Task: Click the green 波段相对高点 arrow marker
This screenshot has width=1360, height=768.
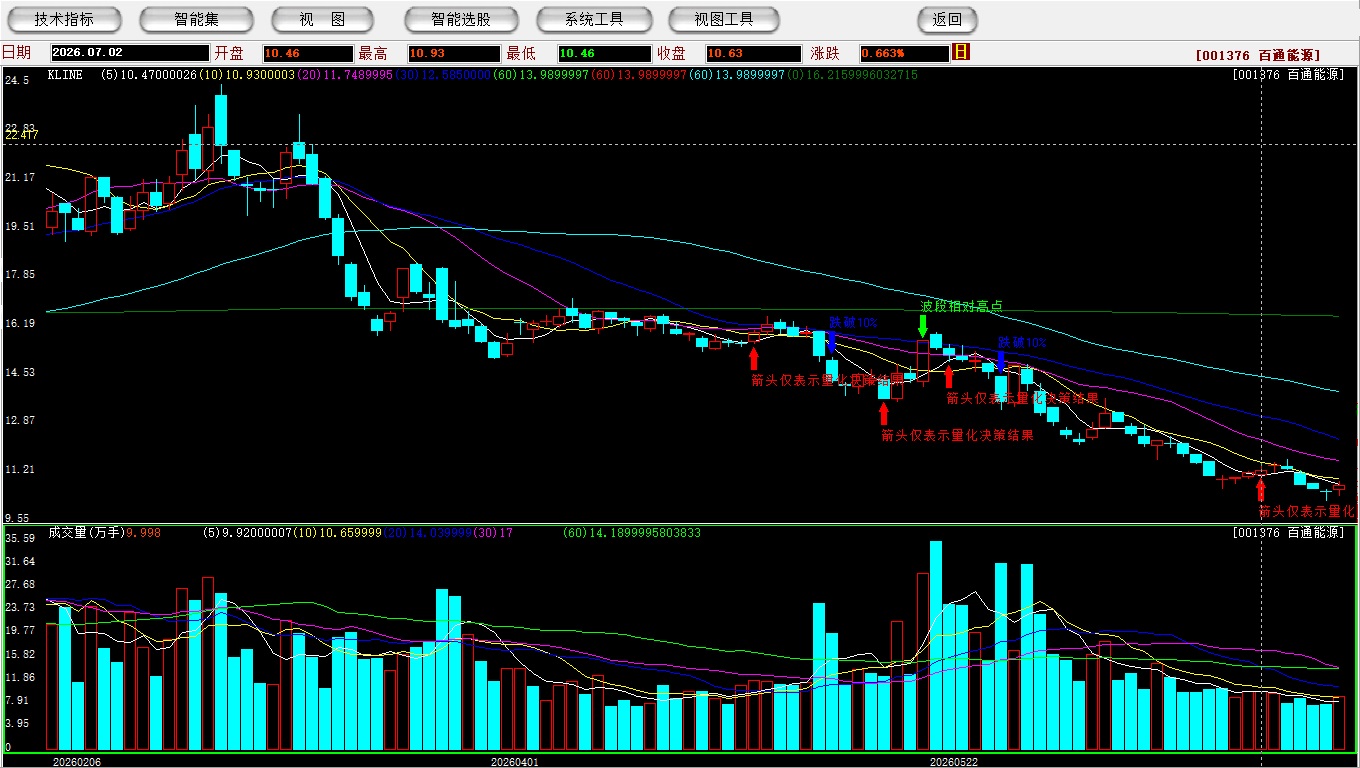Action: tap(923, 326)
